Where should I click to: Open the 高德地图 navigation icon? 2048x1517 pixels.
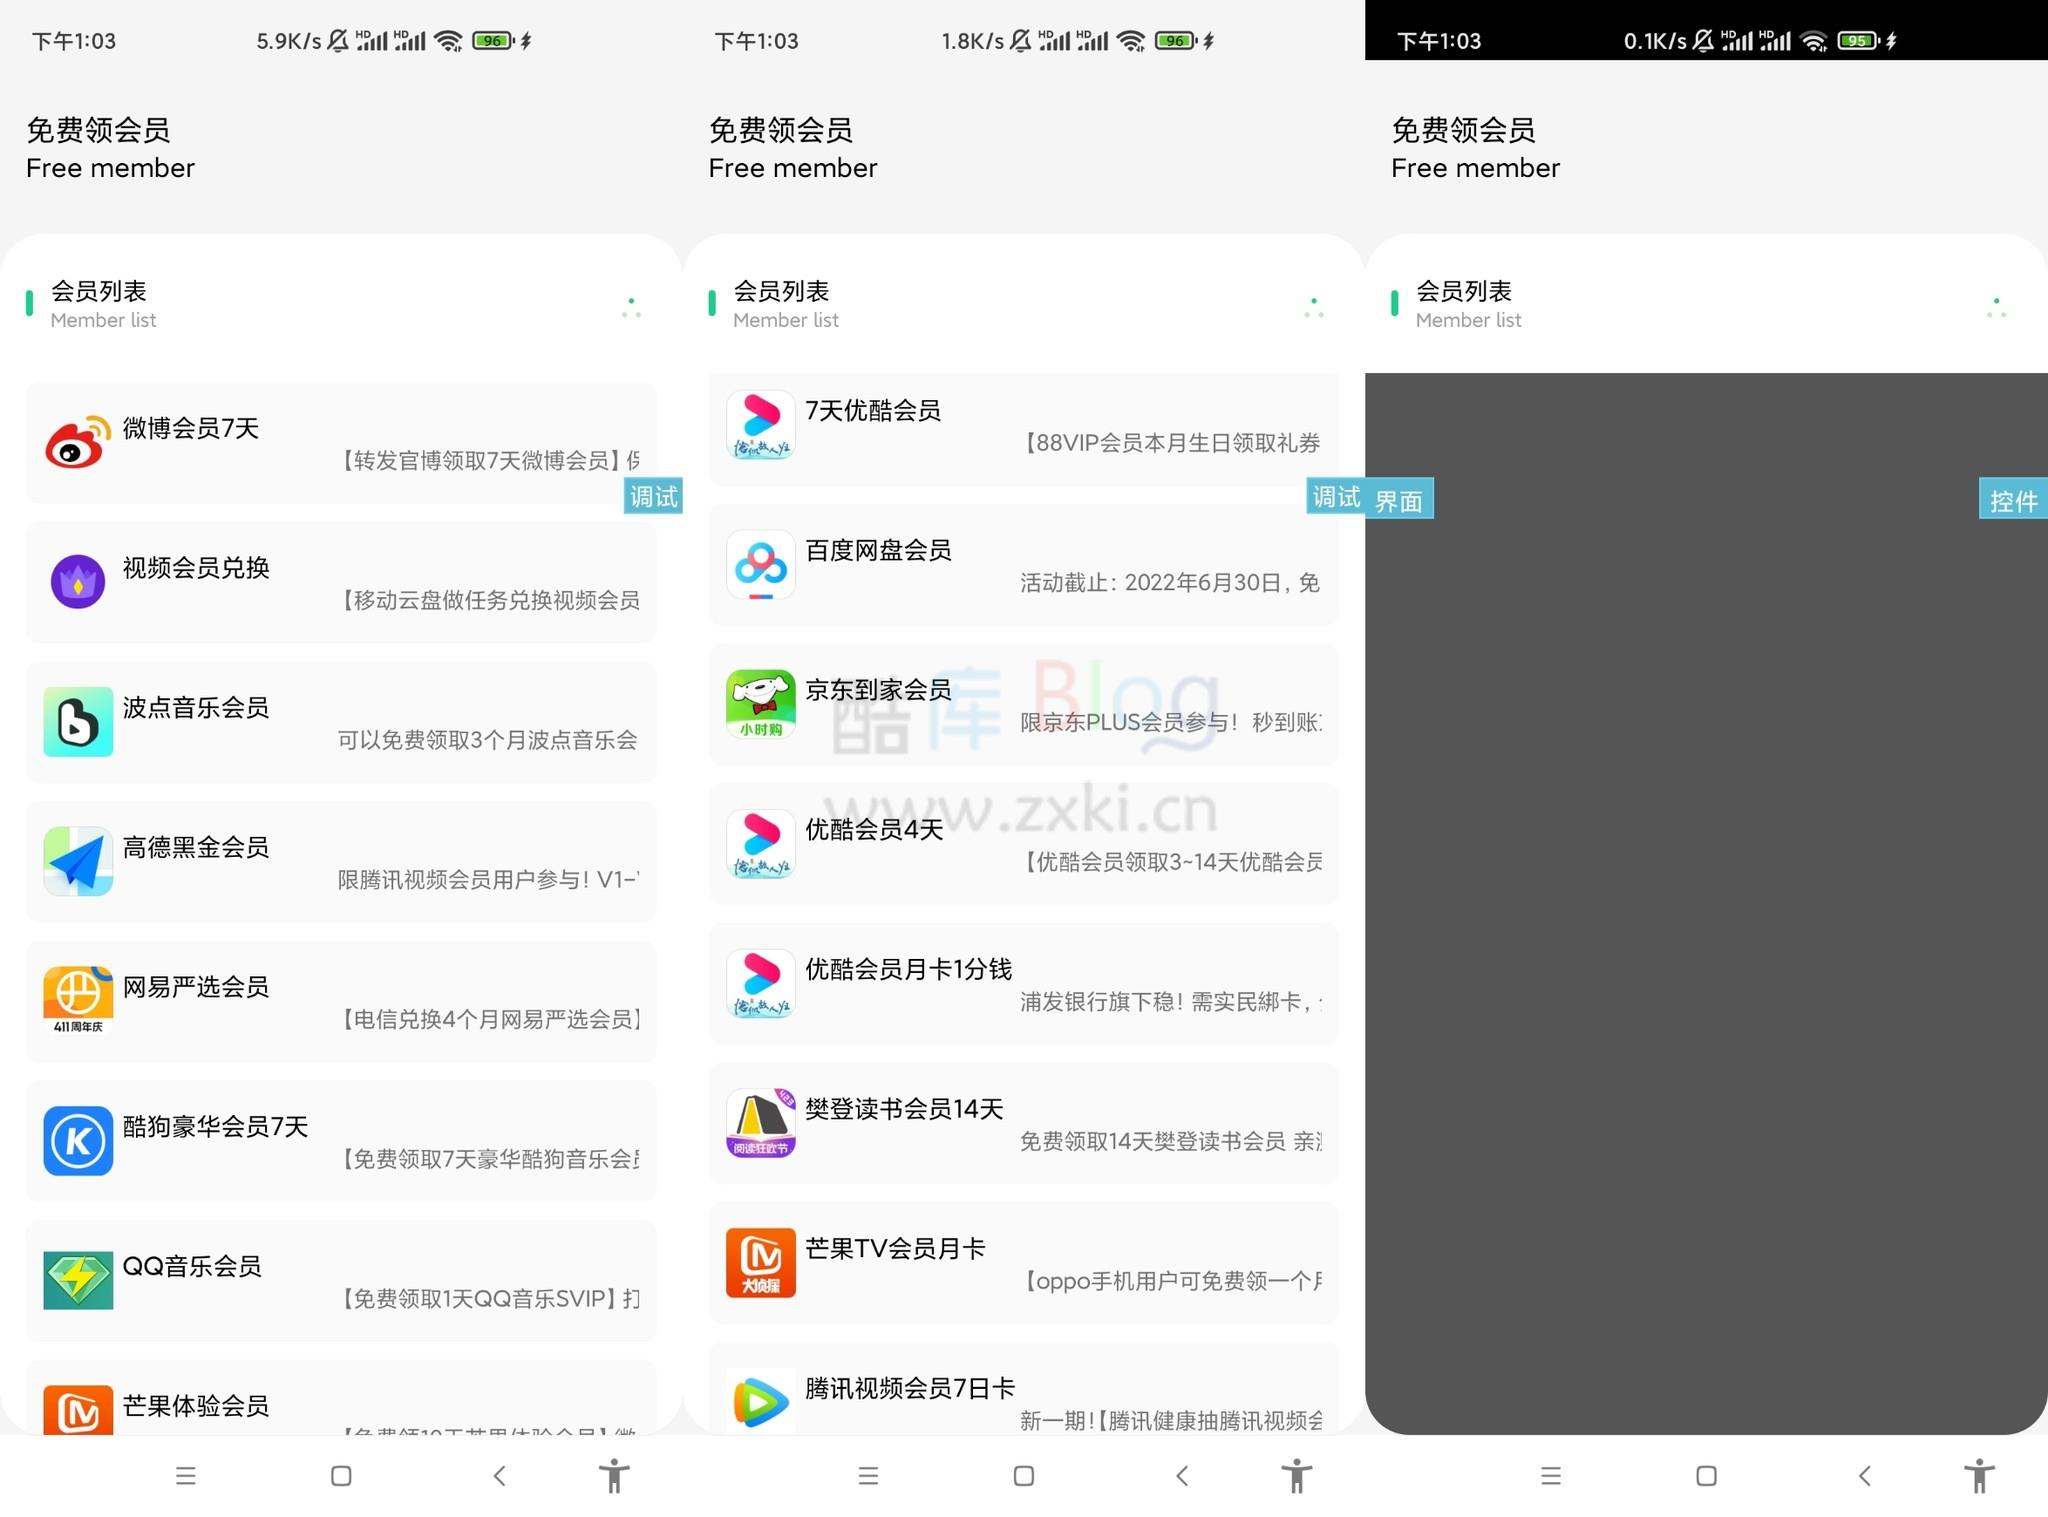78,861
